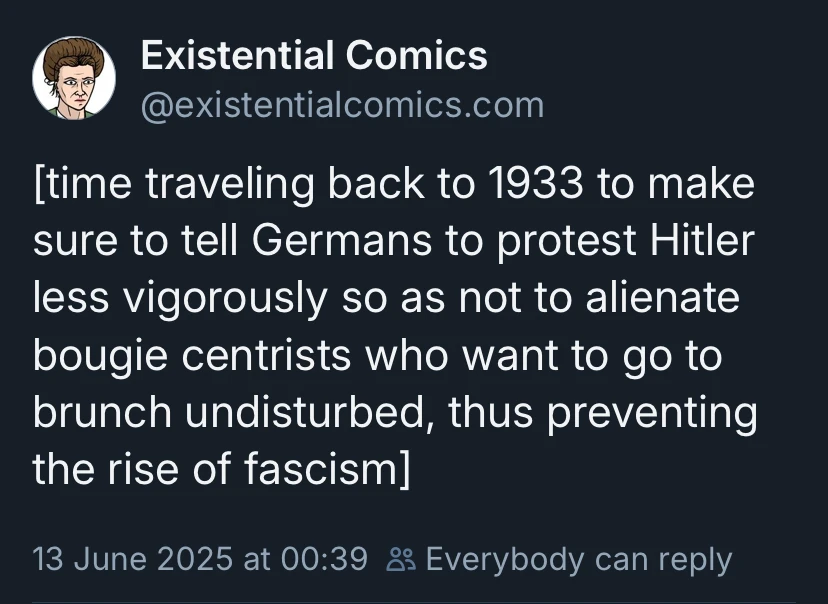Click the Existential Comics profile avatar
Image resolution: width=828 pixels, height=604 pixels.
74,78
